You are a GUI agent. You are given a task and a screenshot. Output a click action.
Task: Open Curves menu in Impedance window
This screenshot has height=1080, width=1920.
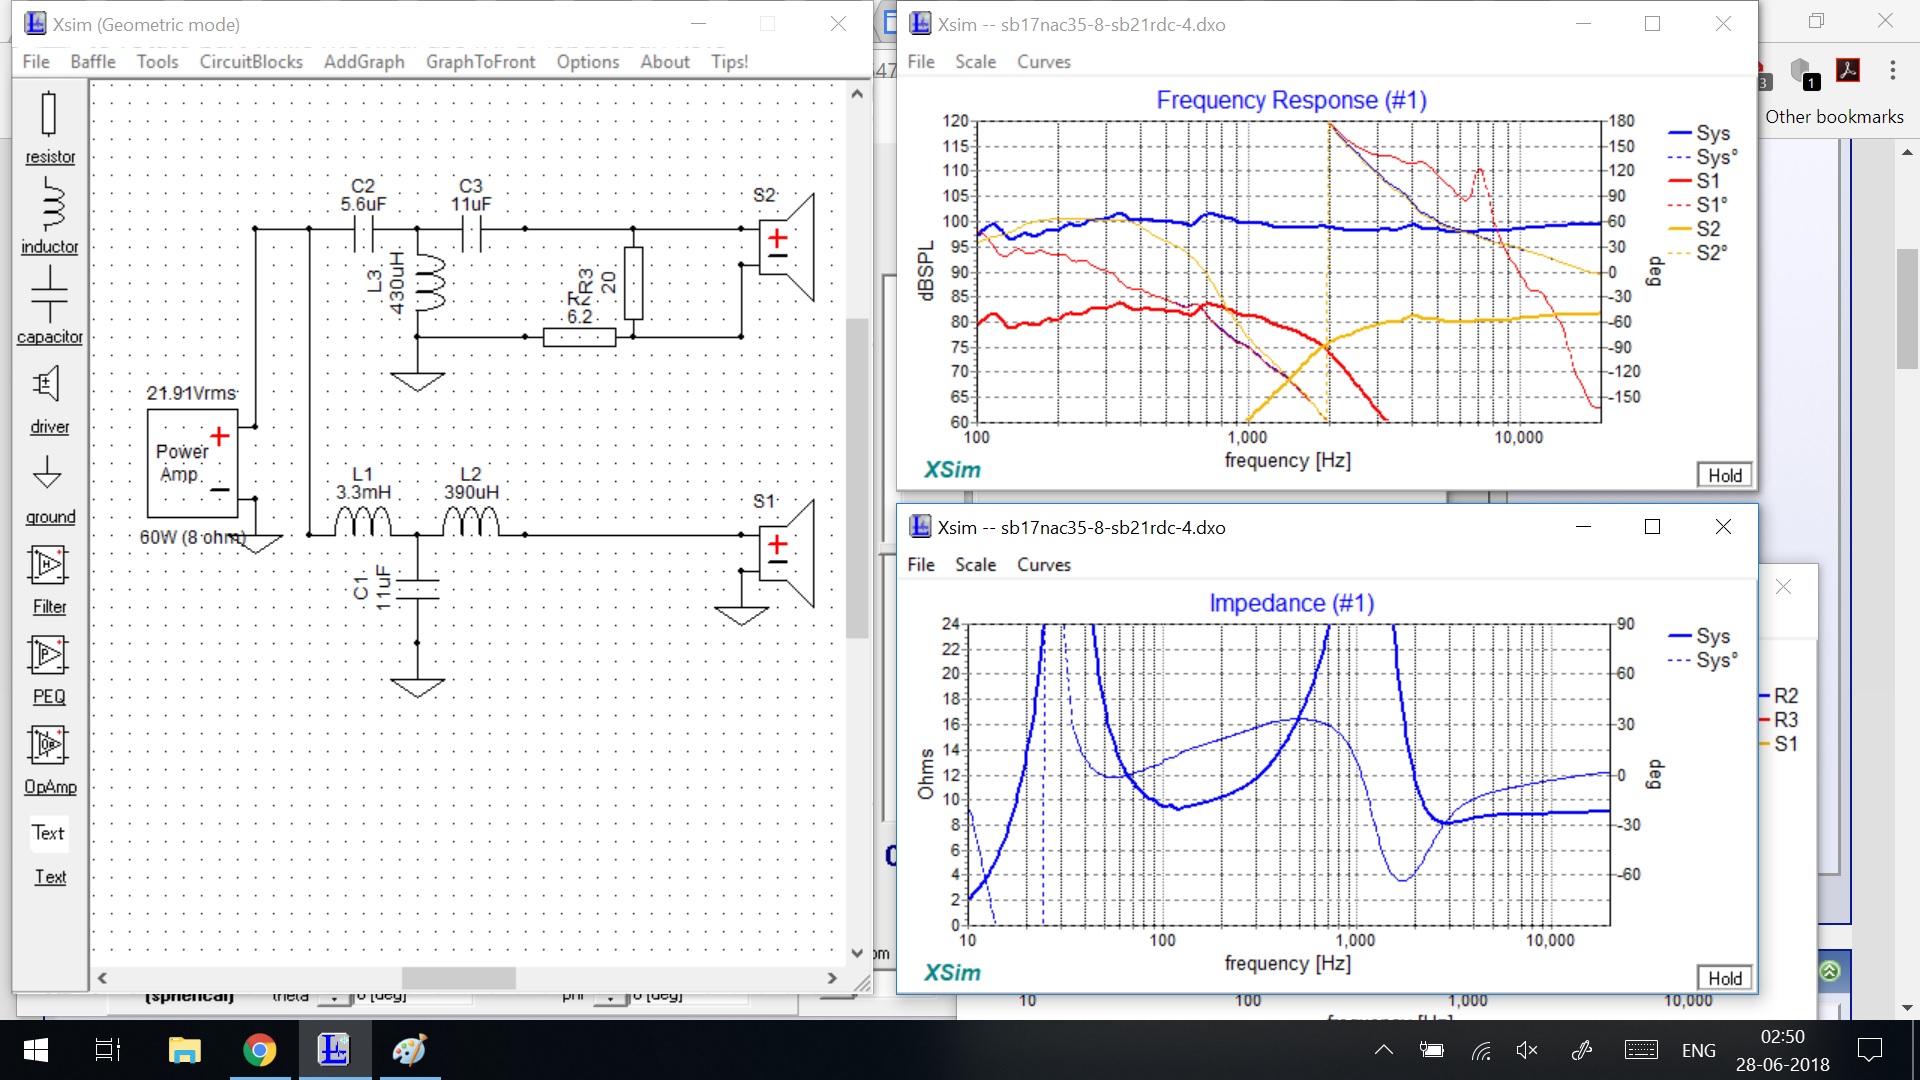[1044, 565]
